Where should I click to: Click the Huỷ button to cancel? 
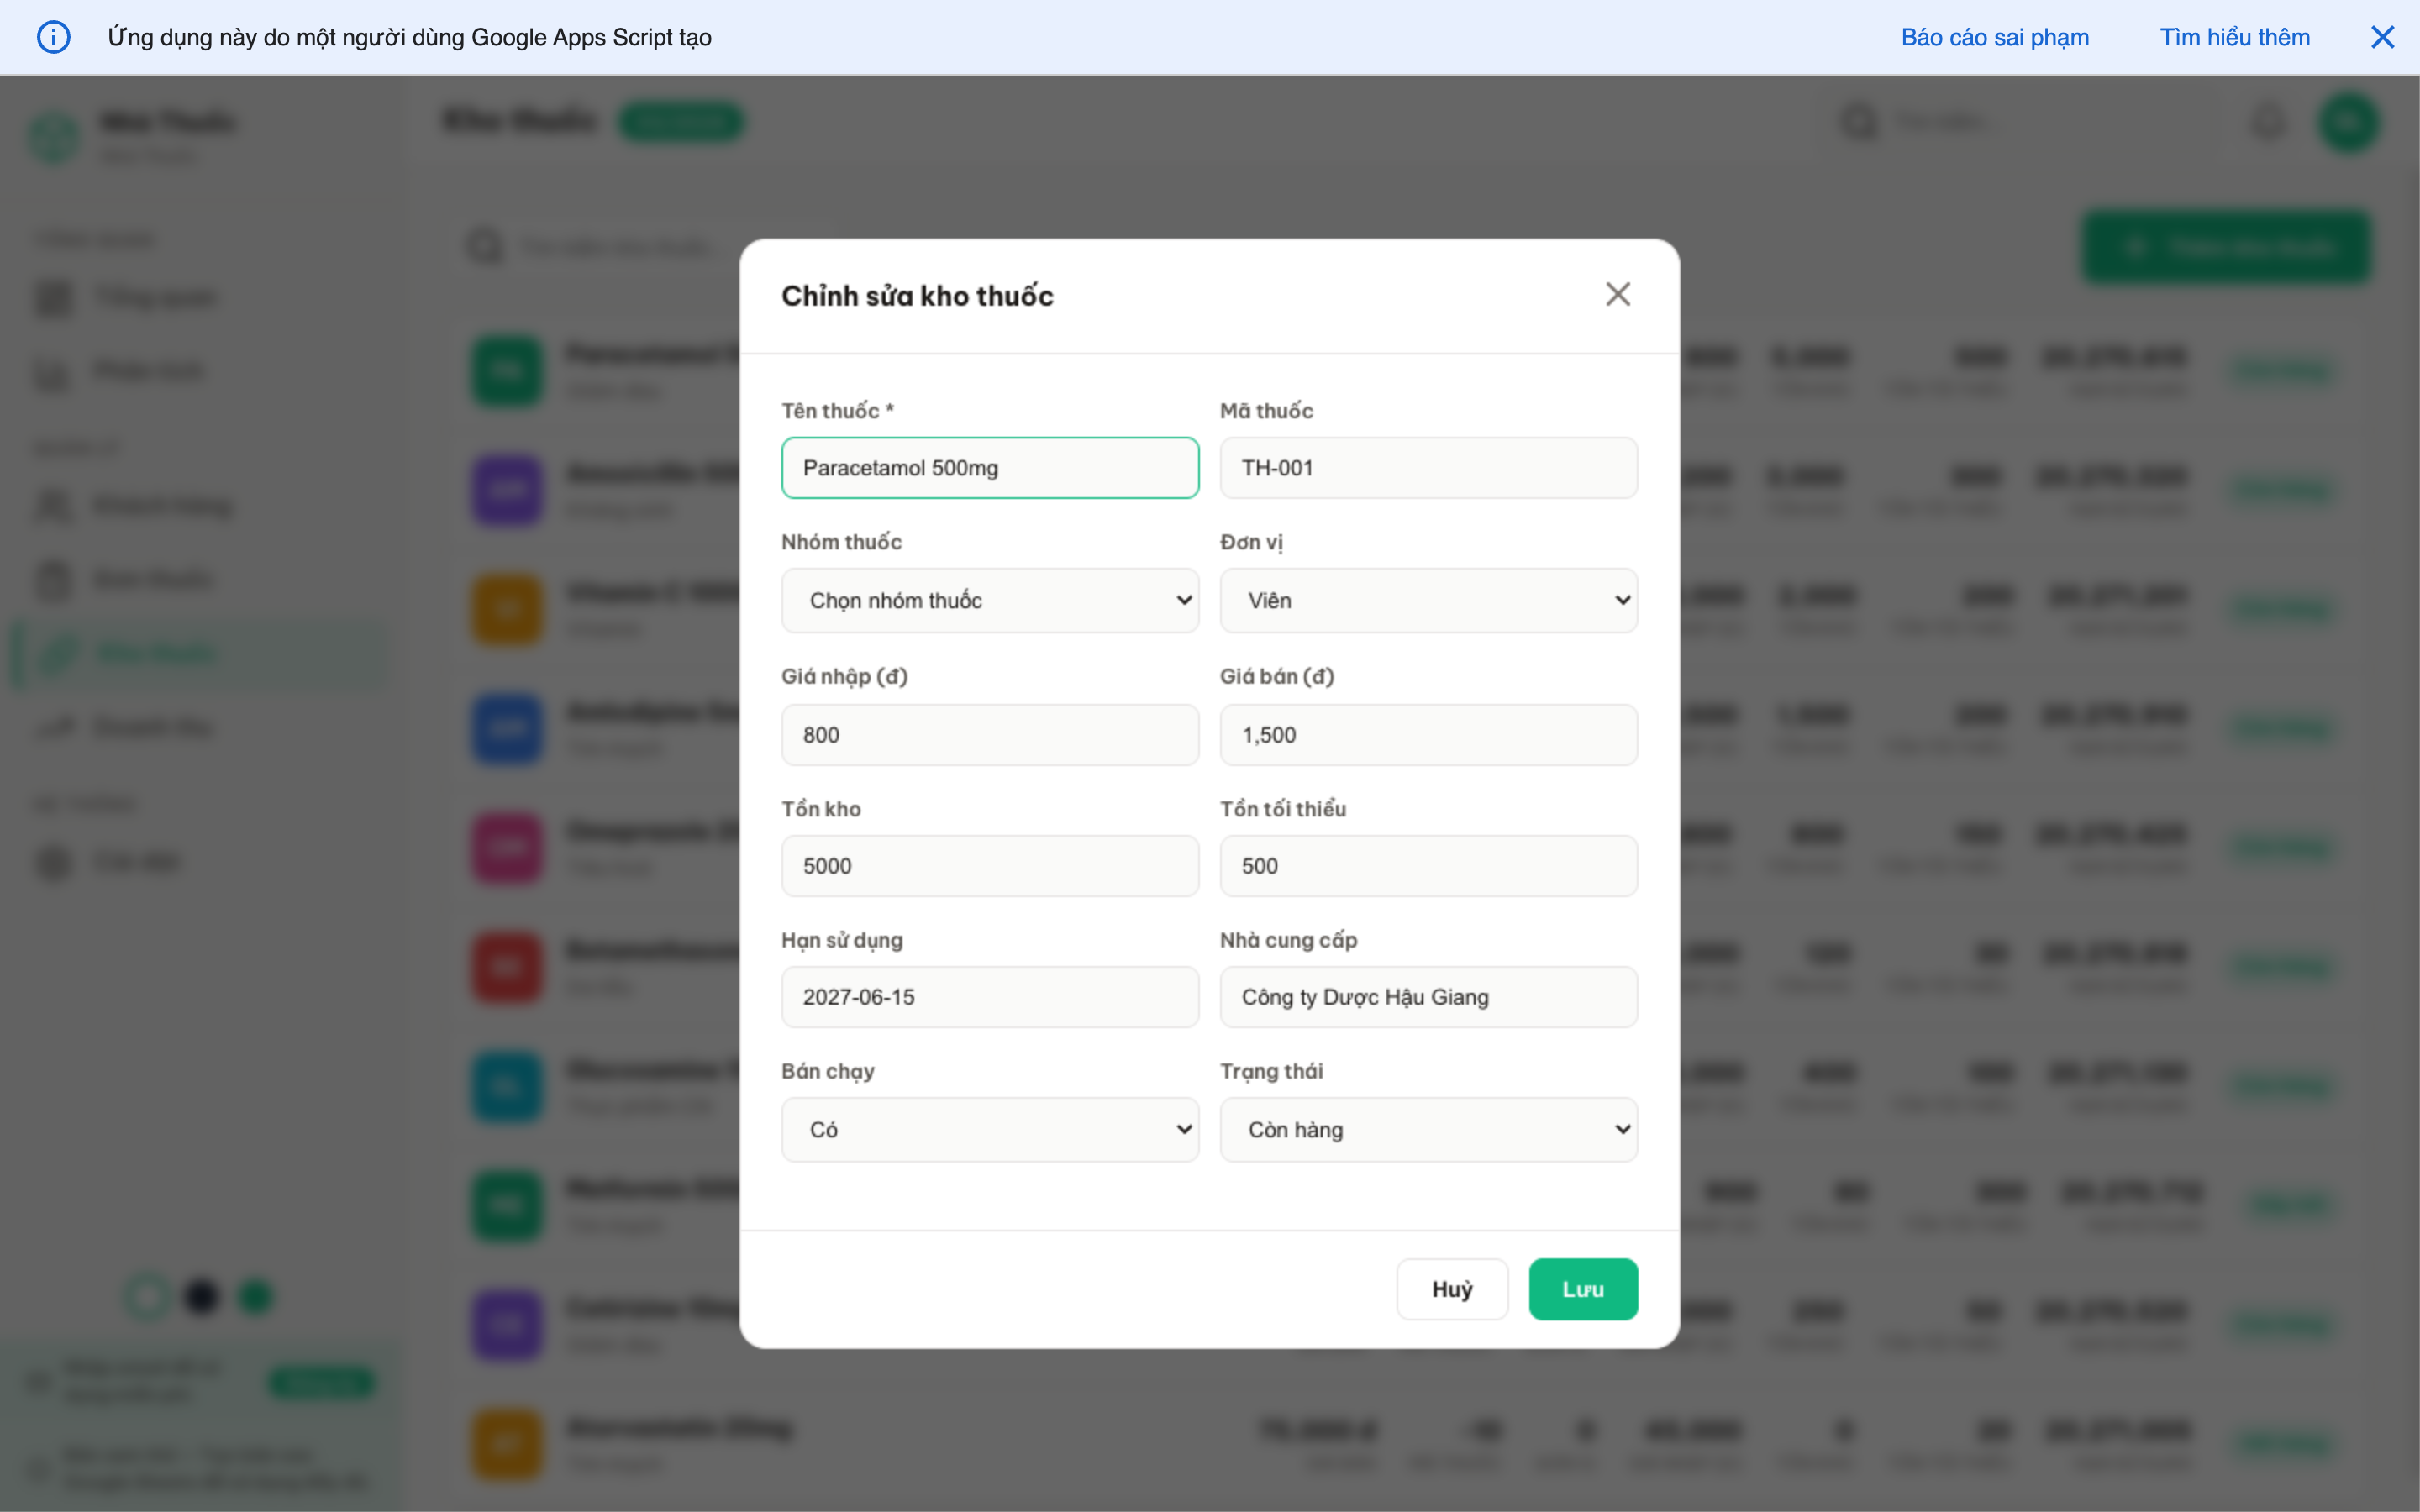point(1452,1289)
